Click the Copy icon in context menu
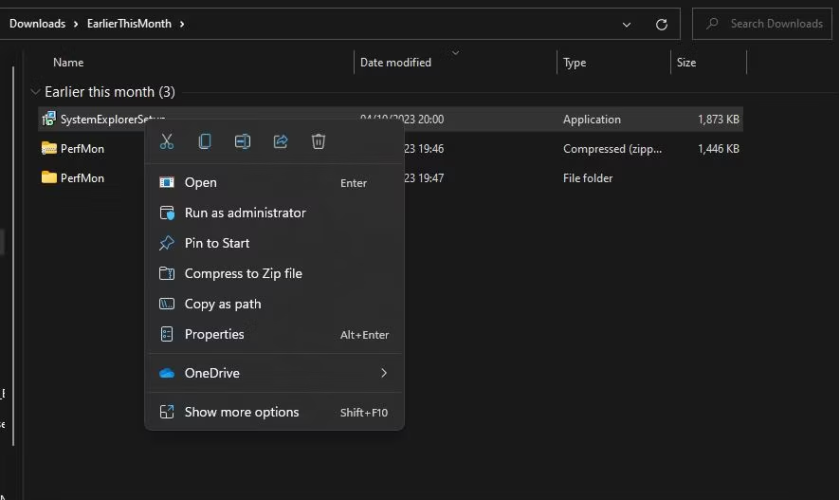Image resolution: width=840 pixels, height=500 pixels. point(205,142)
